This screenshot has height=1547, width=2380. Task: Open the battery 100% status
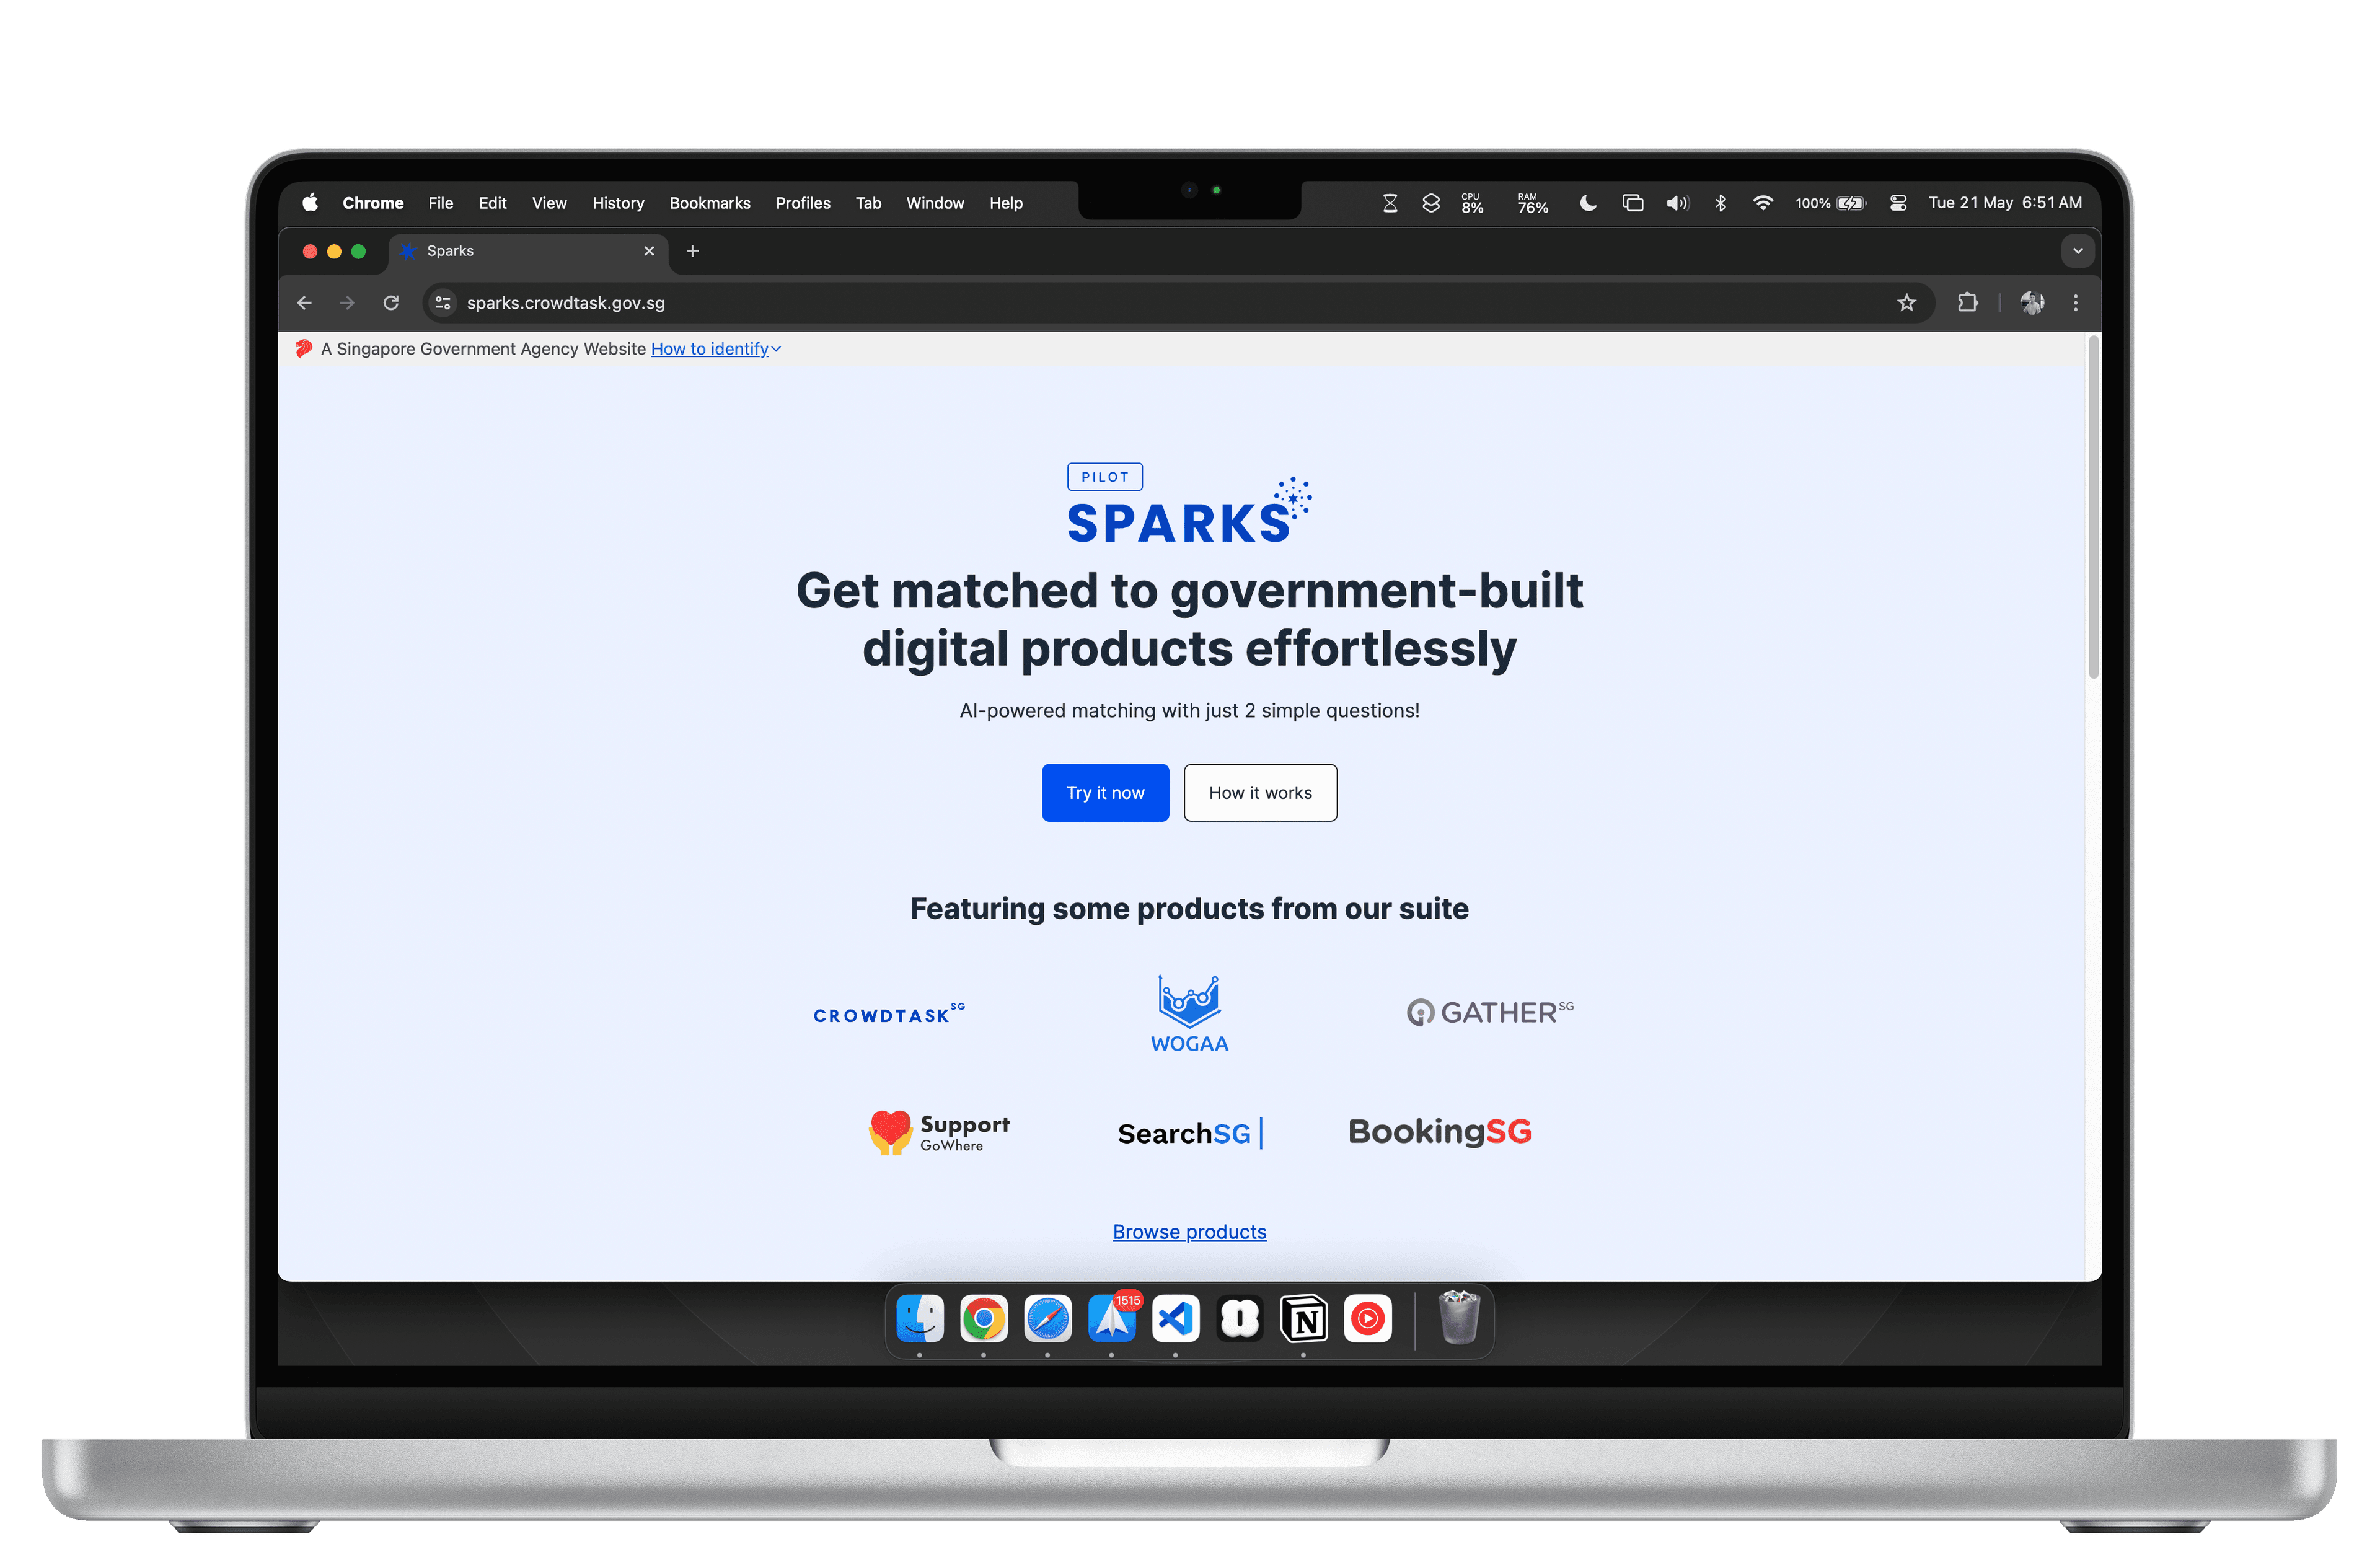(1830, 203)
